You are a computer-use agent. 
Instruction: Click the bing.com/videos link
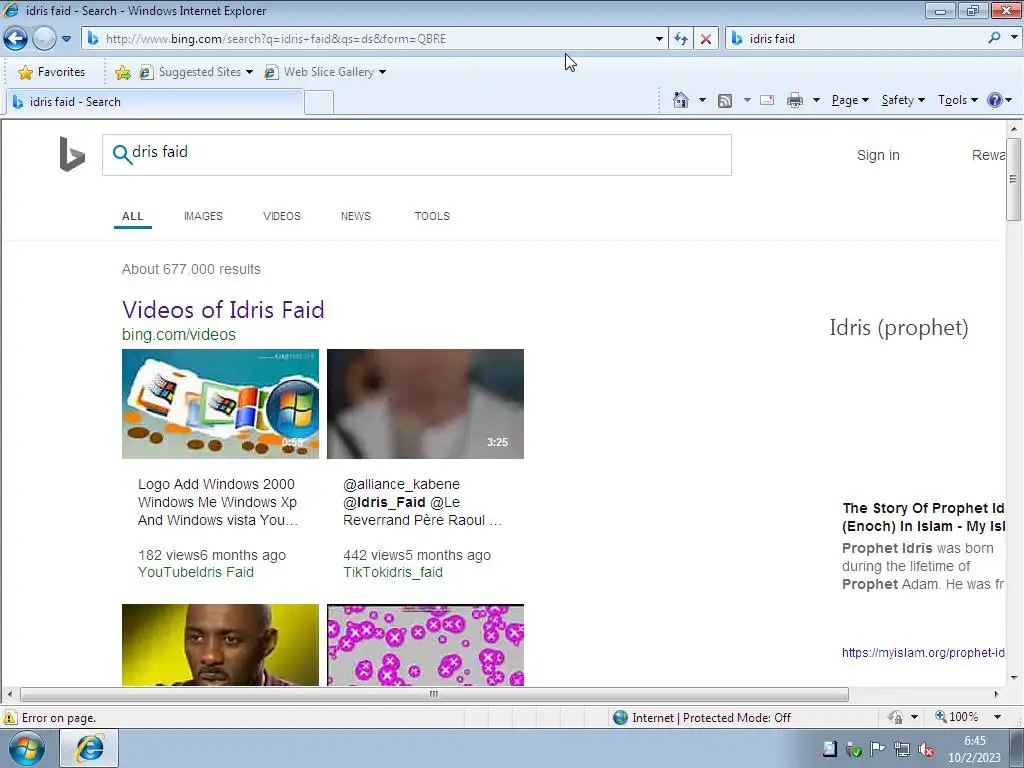click(178, 334)
